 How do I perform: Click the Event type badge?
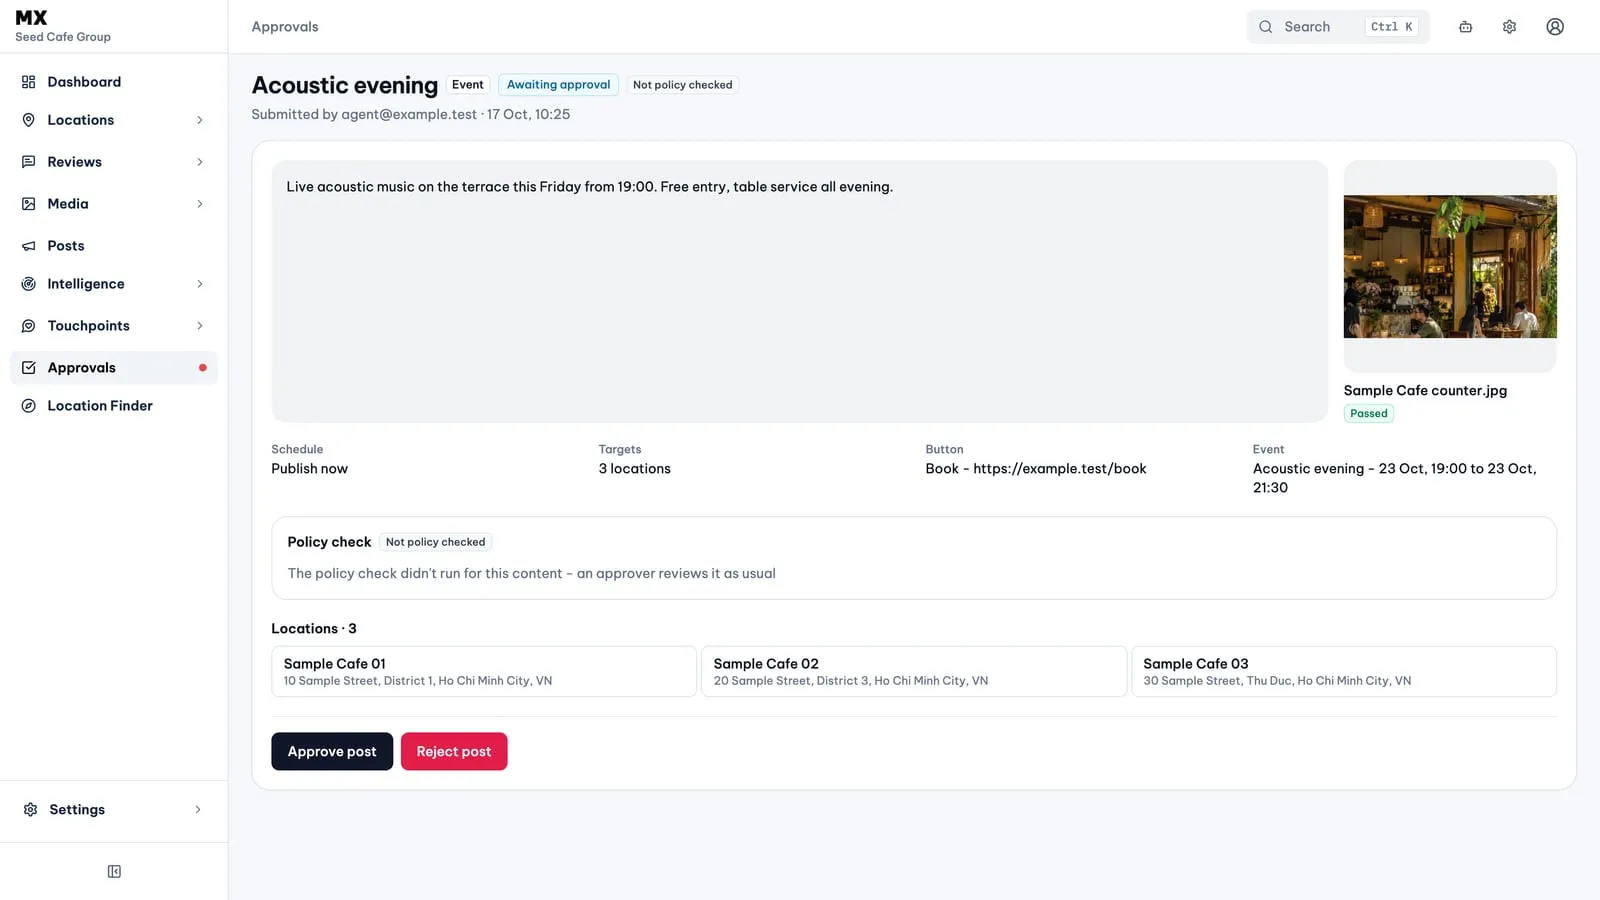point(467,85)
